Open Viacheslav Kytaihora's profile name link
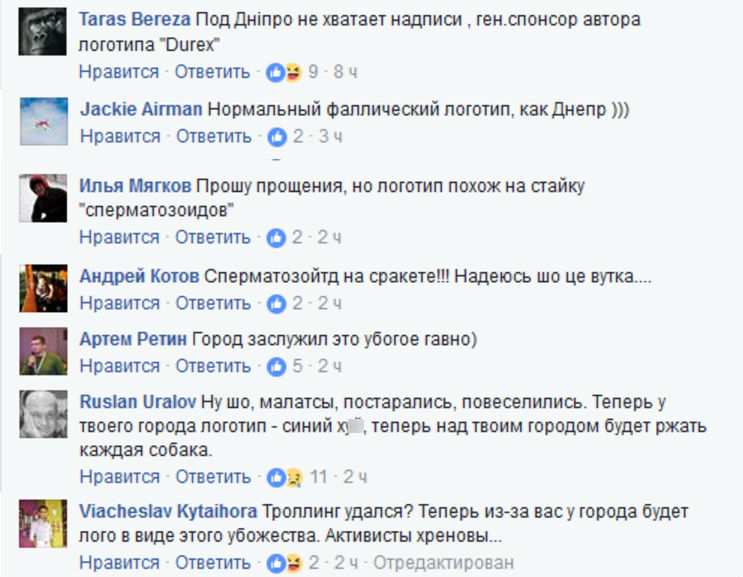The height and width of the screenshot is (577, 743). pos(169,511)
